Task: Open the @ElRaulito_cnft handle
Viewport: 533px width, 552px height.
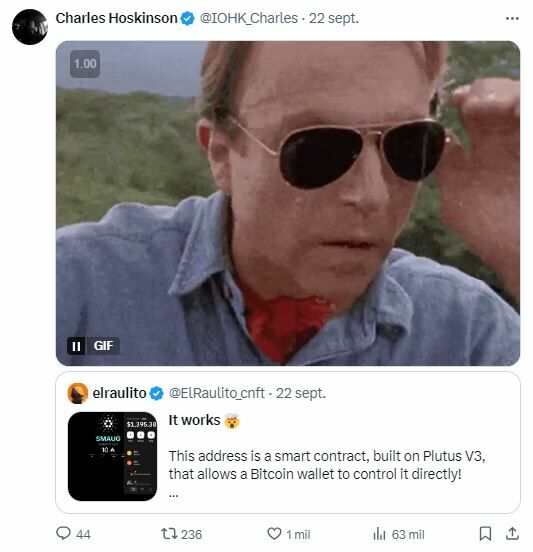Action: click(x=217, y=393)
